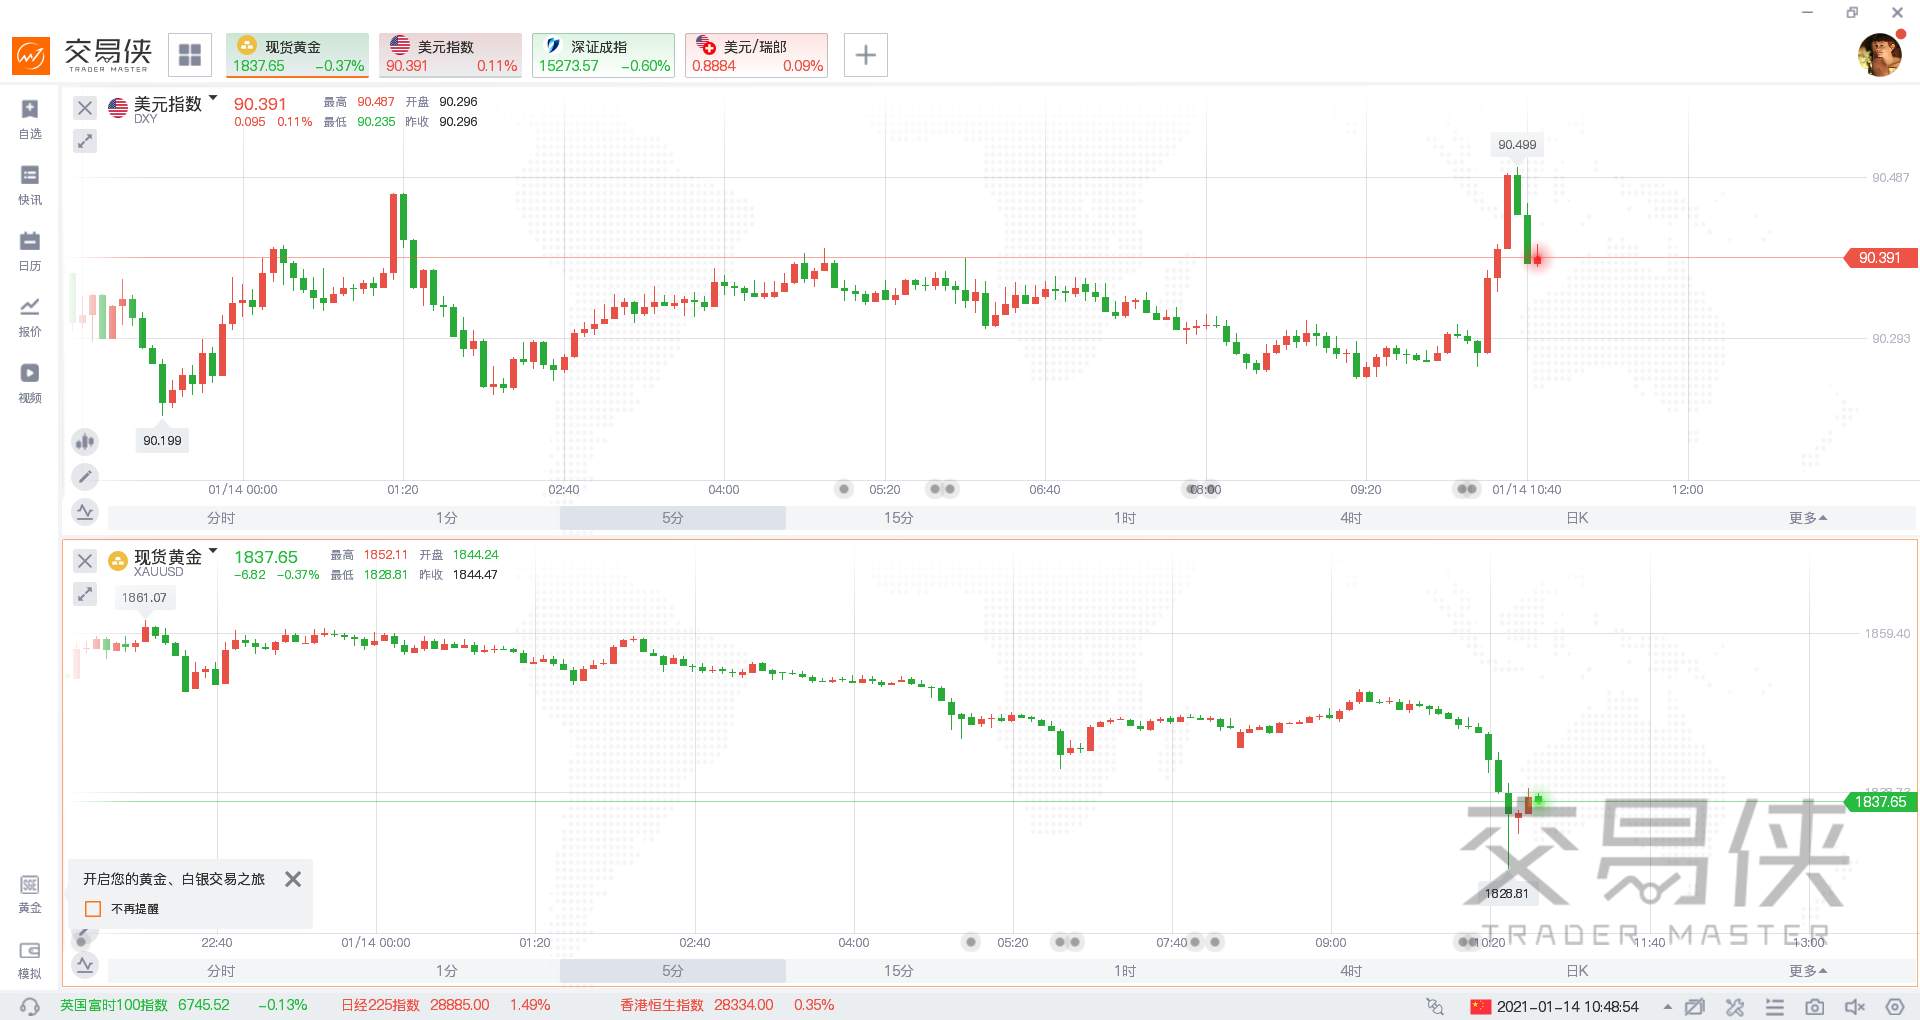
Task: Open the 自选 watchlist sidebar icon
Action: (30, 117)
